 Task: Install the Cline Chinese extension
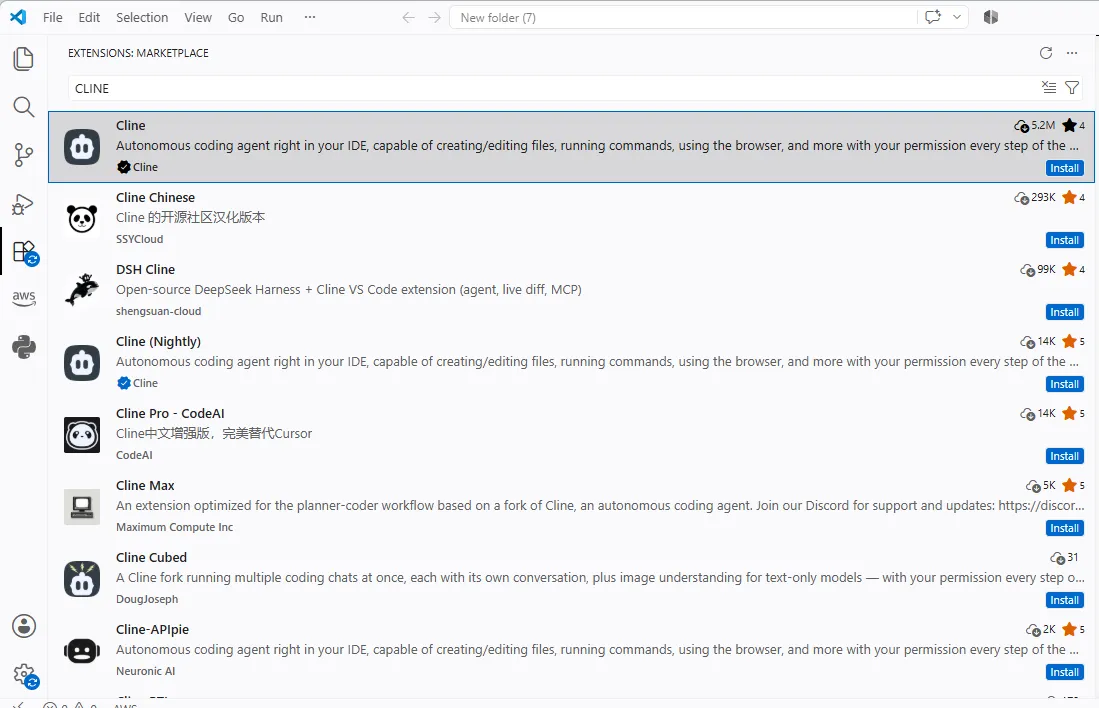point(1064,240)
